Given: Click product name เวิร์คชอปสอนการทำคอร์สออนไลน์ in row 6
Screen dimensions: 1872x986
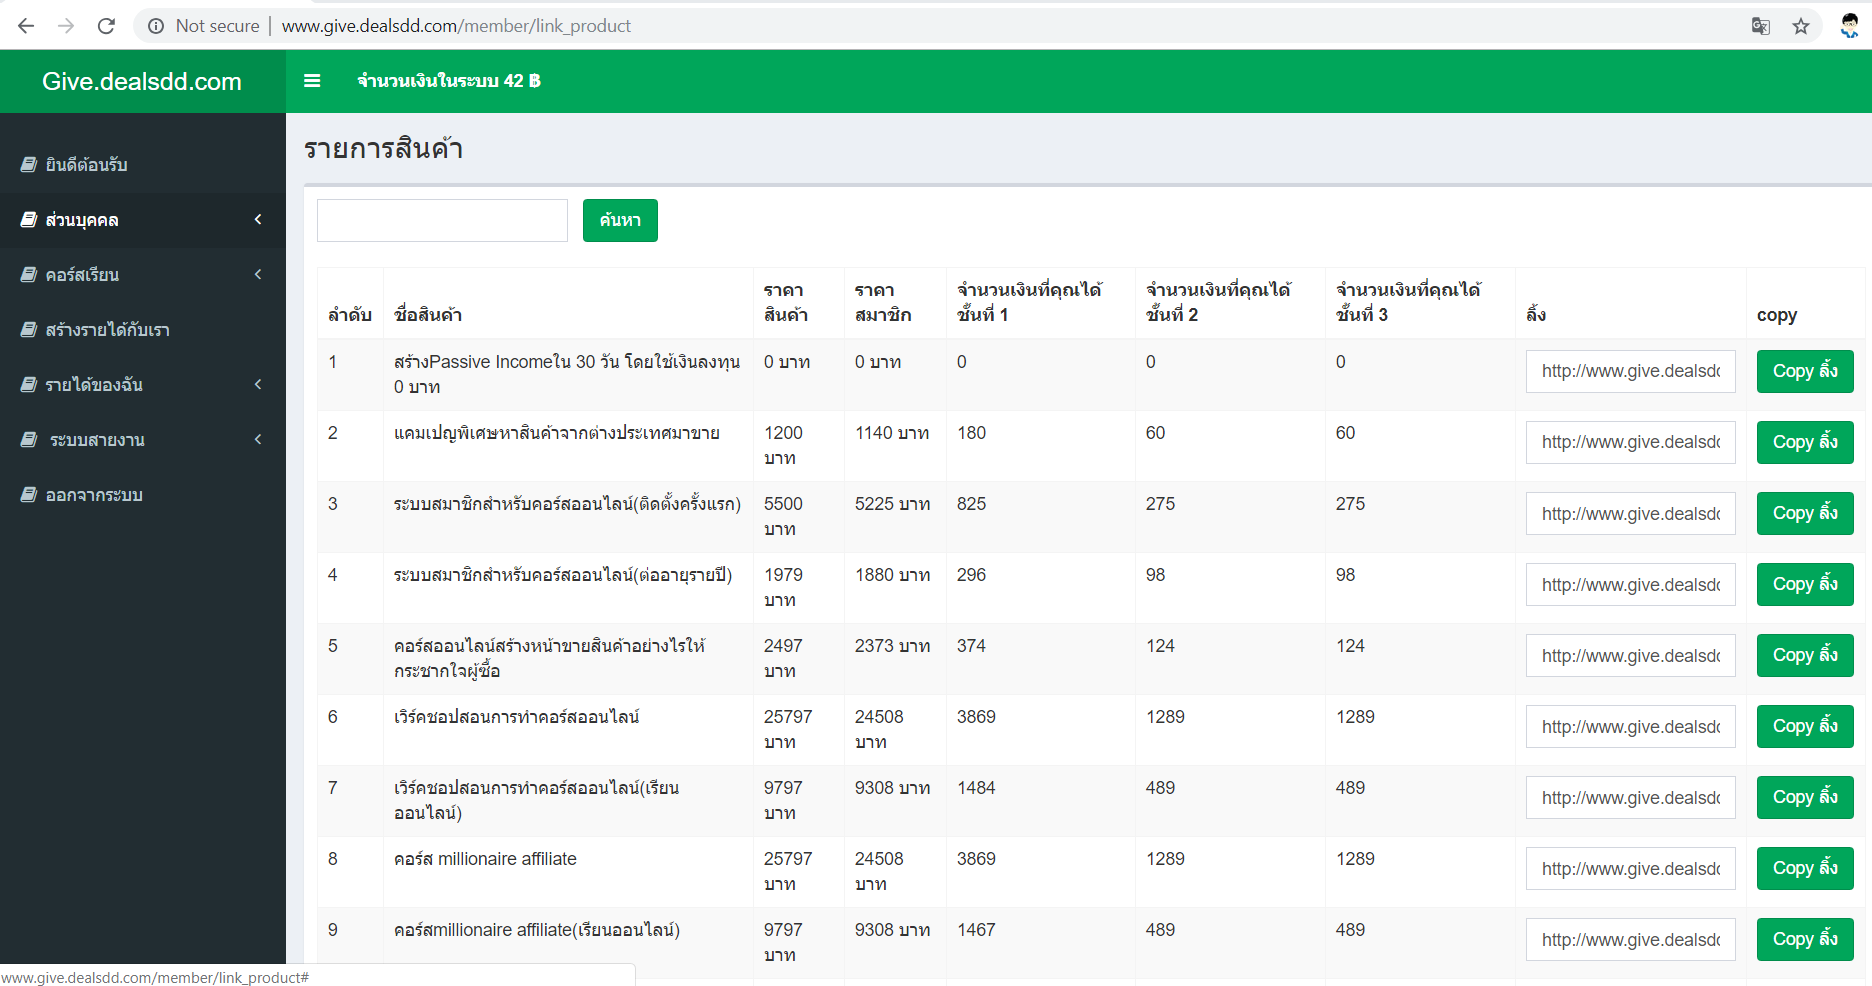Looking at the screenshot, I should click(x=516, y=717).
